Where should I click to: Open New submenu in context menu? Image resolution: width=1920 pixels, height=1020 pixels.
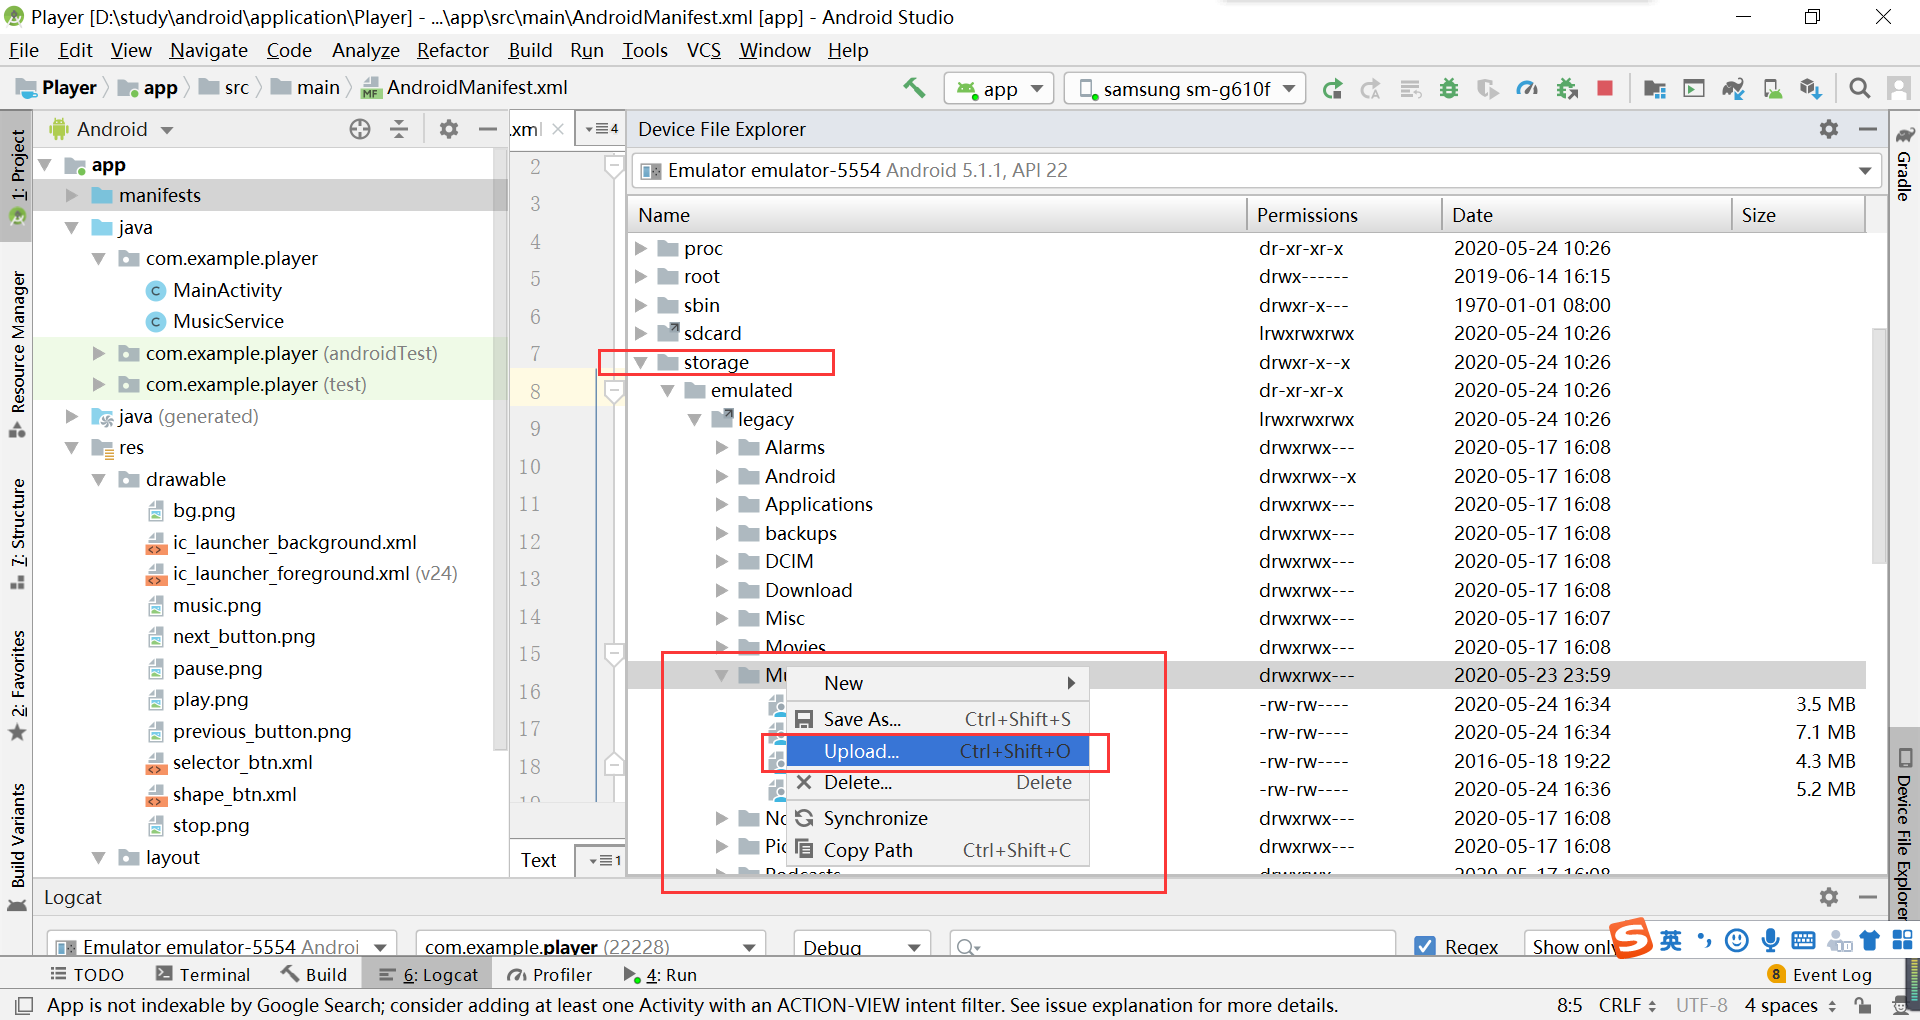coord(937,683)
